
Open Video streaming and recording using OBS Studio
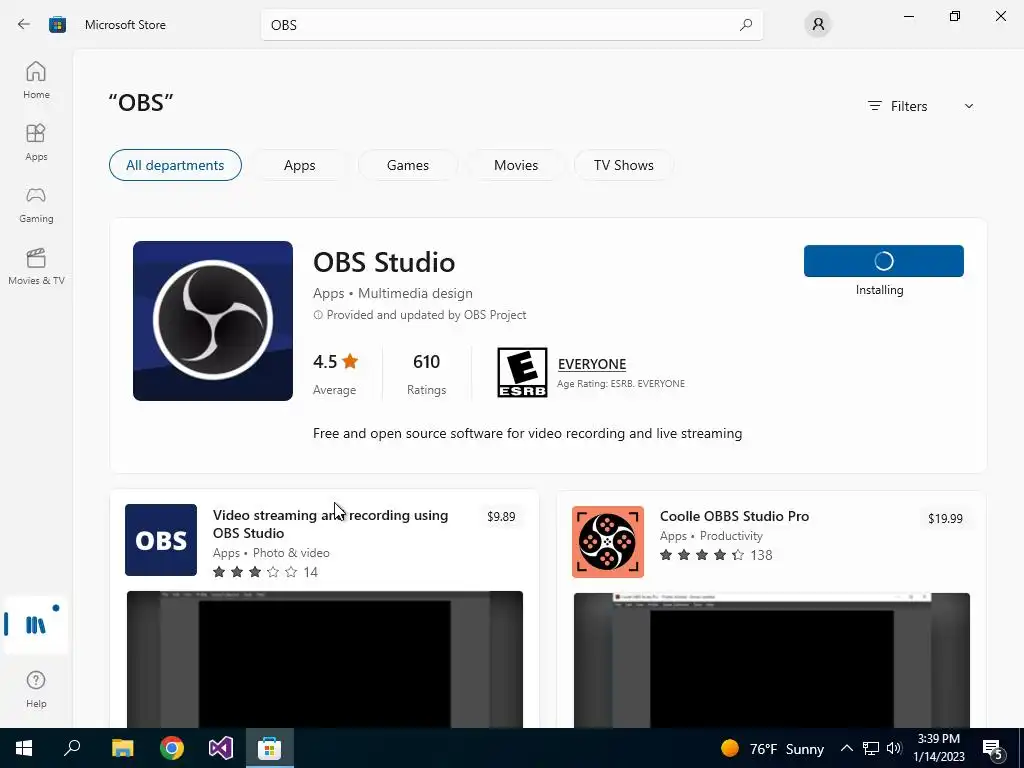tap(330, 524)
